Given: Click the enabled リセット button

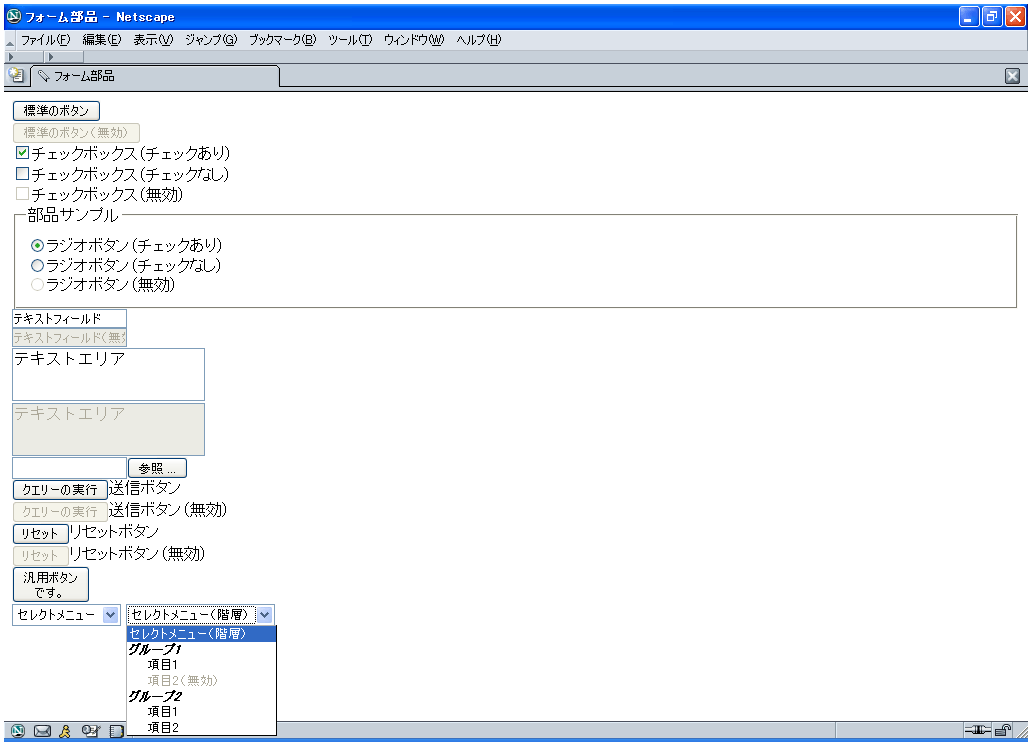Looking at the screenshot, I should [x=41, y=533].
